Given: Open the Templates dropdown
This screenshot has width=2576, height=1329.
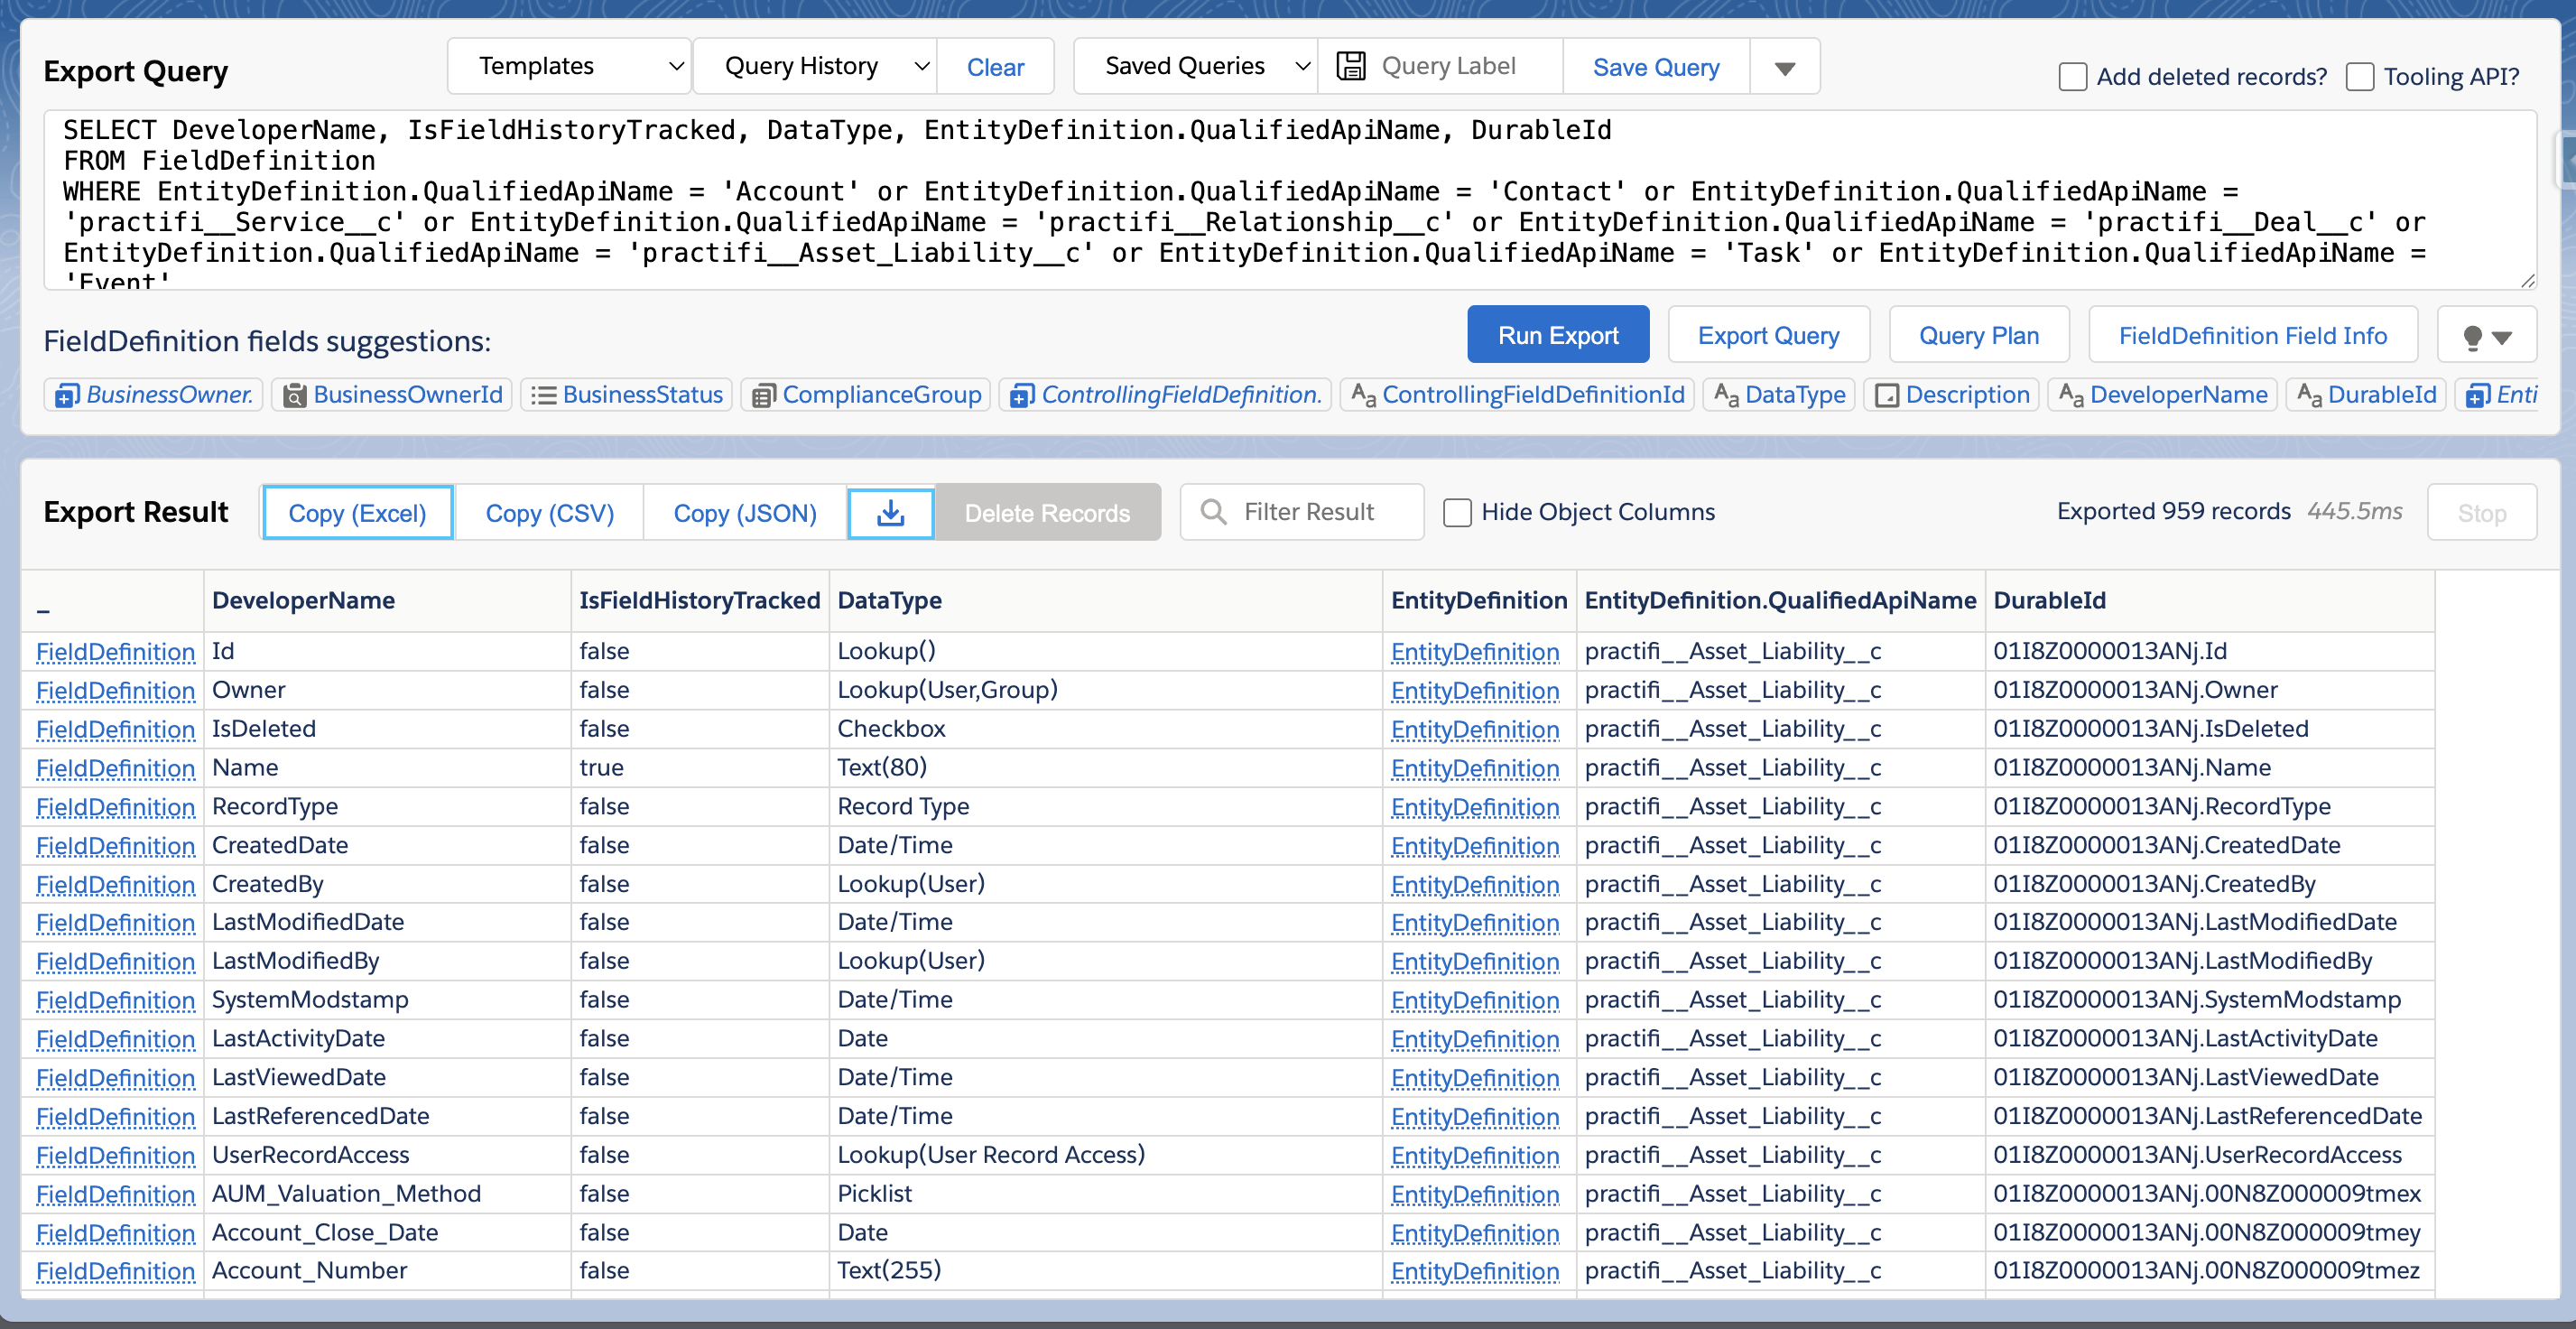Looking at the screenshot, I should tap(569, 66).
